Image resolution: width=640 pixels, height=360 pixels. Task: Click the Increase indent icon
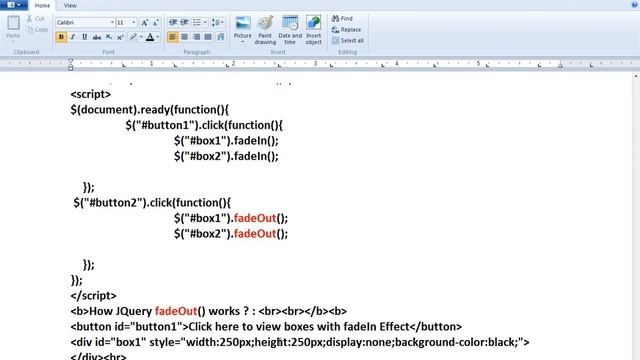point(184,22)
